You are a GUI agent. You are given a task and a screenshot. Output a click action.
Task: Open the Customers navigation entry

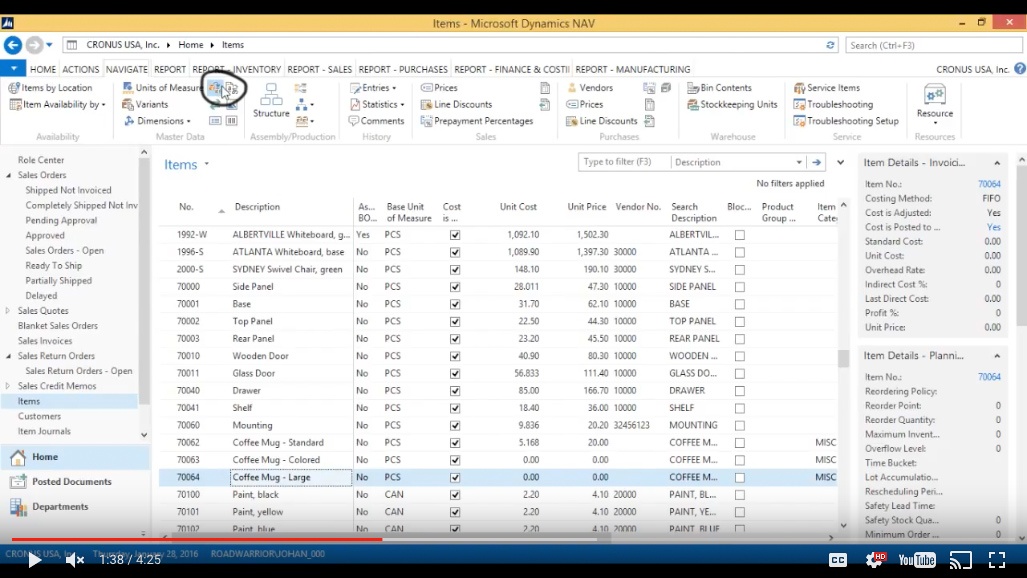point(39,416)
